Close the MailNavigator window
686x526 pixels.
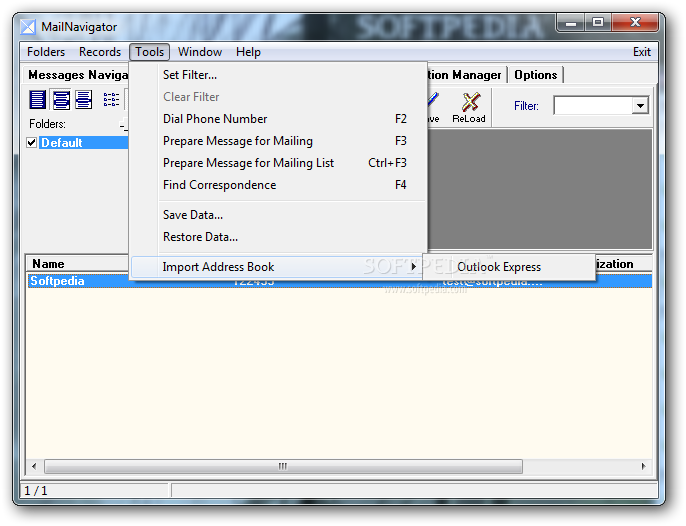tap(635, 23)
